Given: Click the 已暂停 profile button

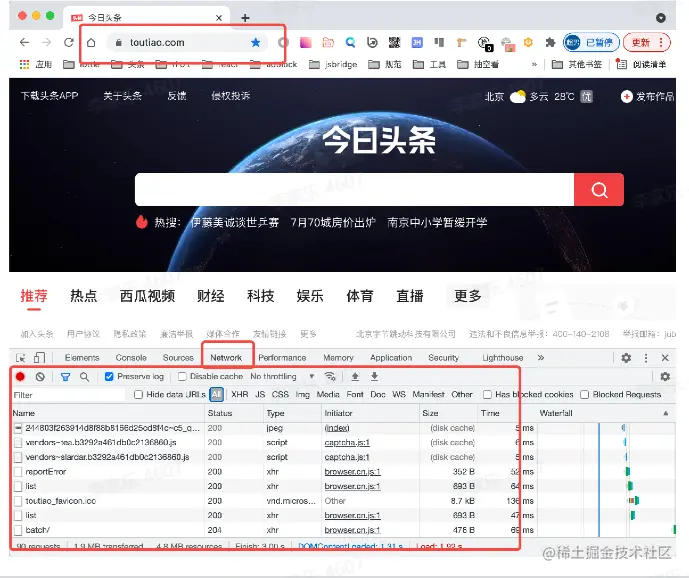Looking at the screenshot, I should point(591,43).
